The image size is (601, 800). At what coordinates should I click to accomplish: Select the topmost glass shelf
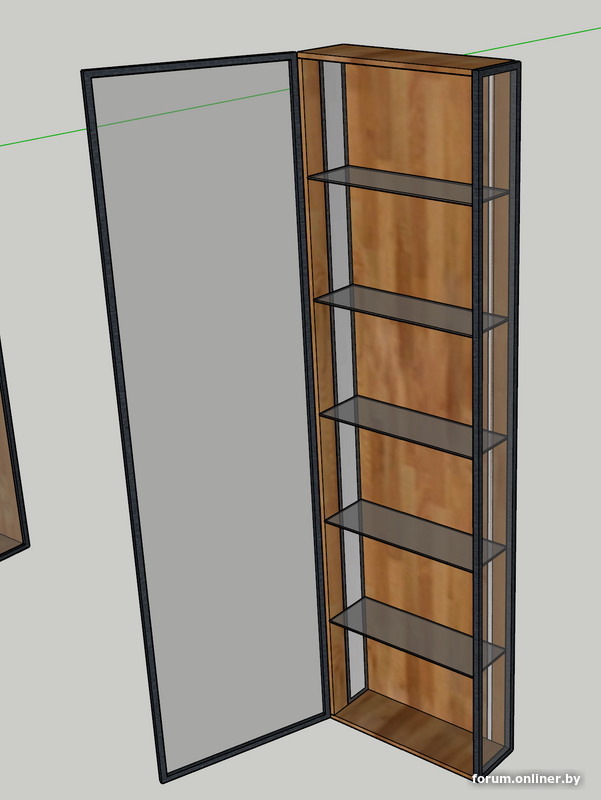click(x=408, y=185)
